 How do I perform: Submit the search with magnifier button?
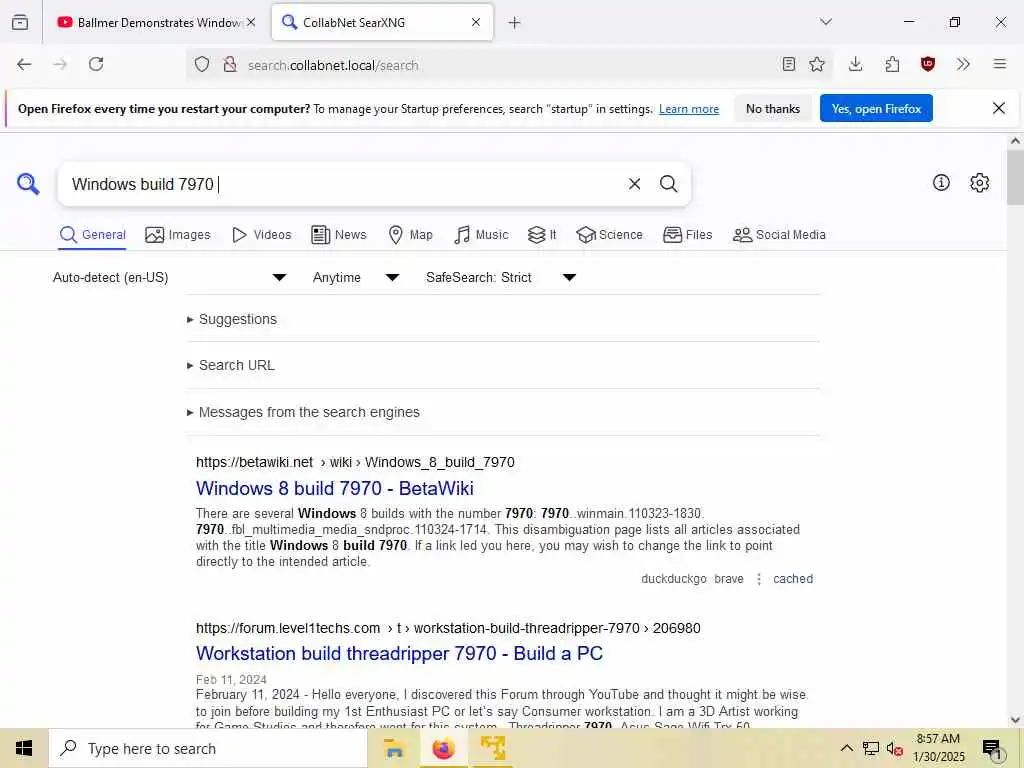tap(668, 184)
